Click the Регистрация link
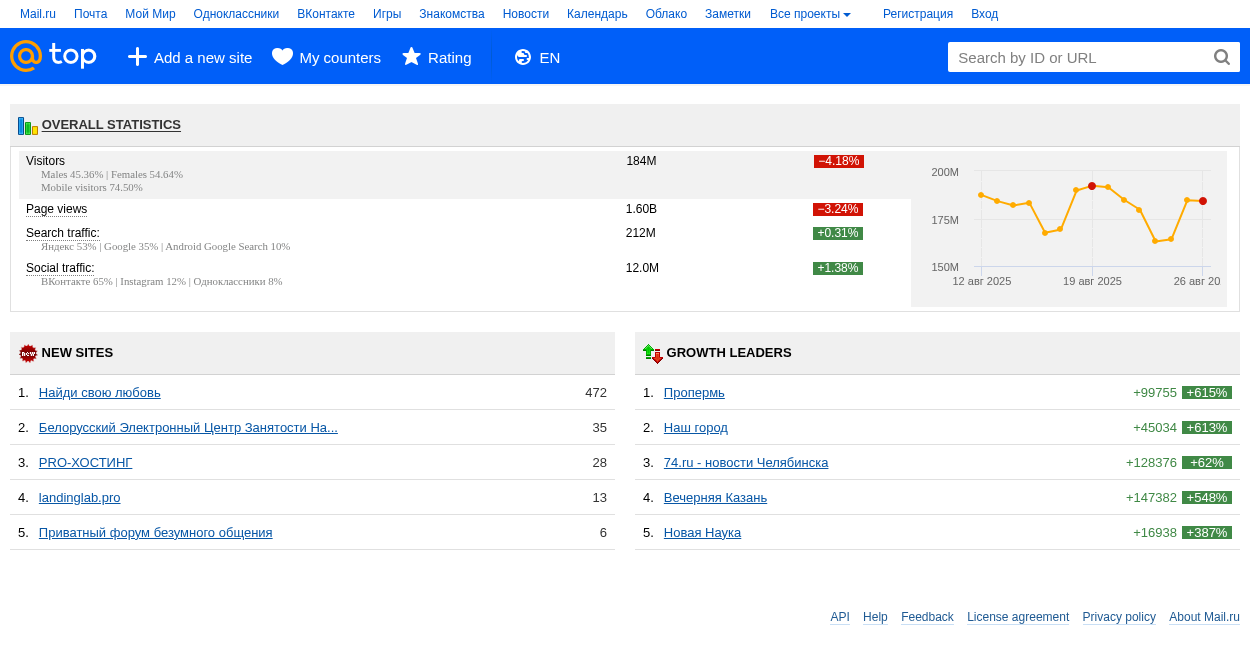Screen dimensions: 1250x667 [x=918, y=14]
